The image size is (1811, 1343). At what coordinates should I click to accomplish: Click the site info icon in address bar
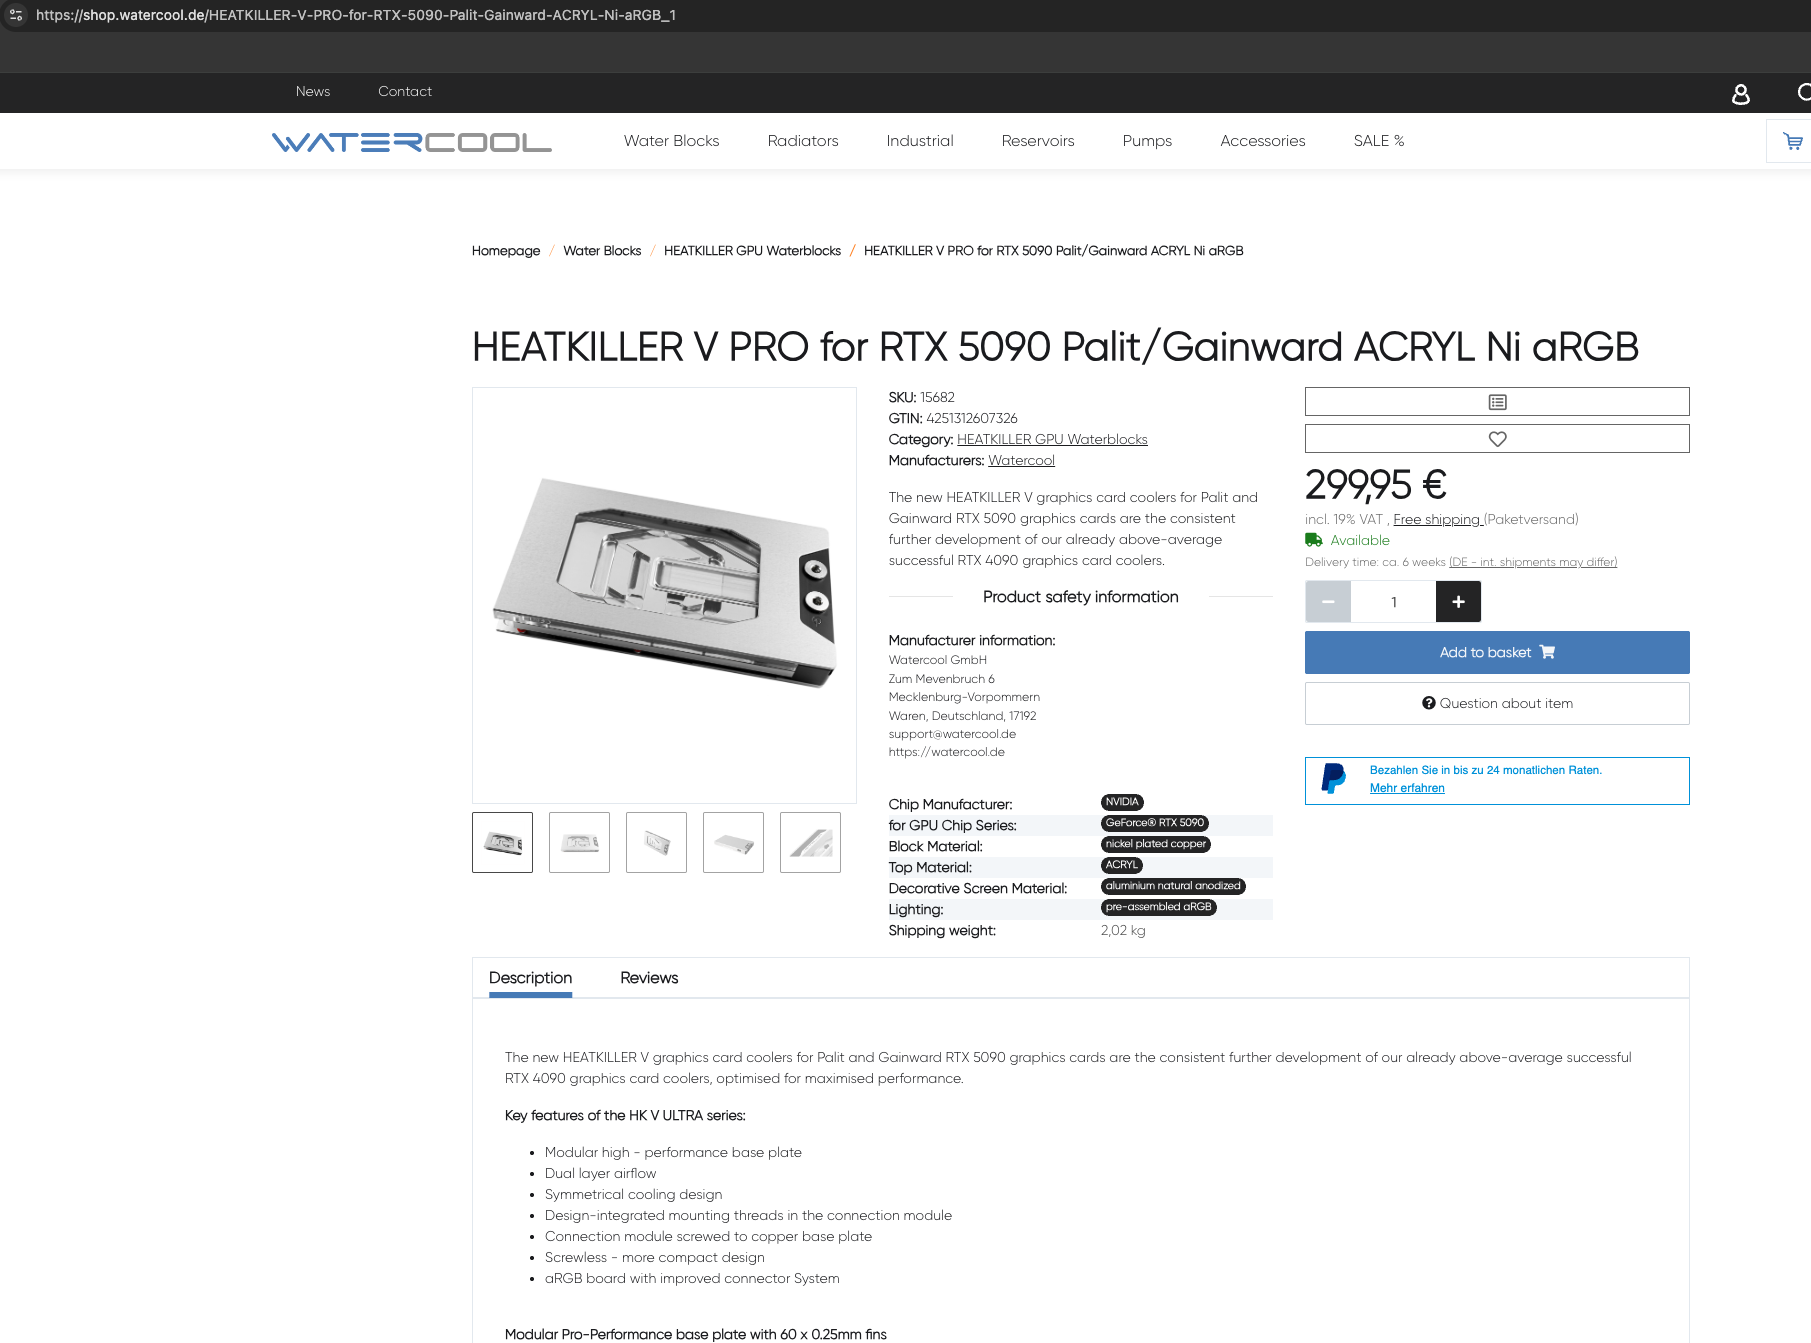(x=16, y=15)
